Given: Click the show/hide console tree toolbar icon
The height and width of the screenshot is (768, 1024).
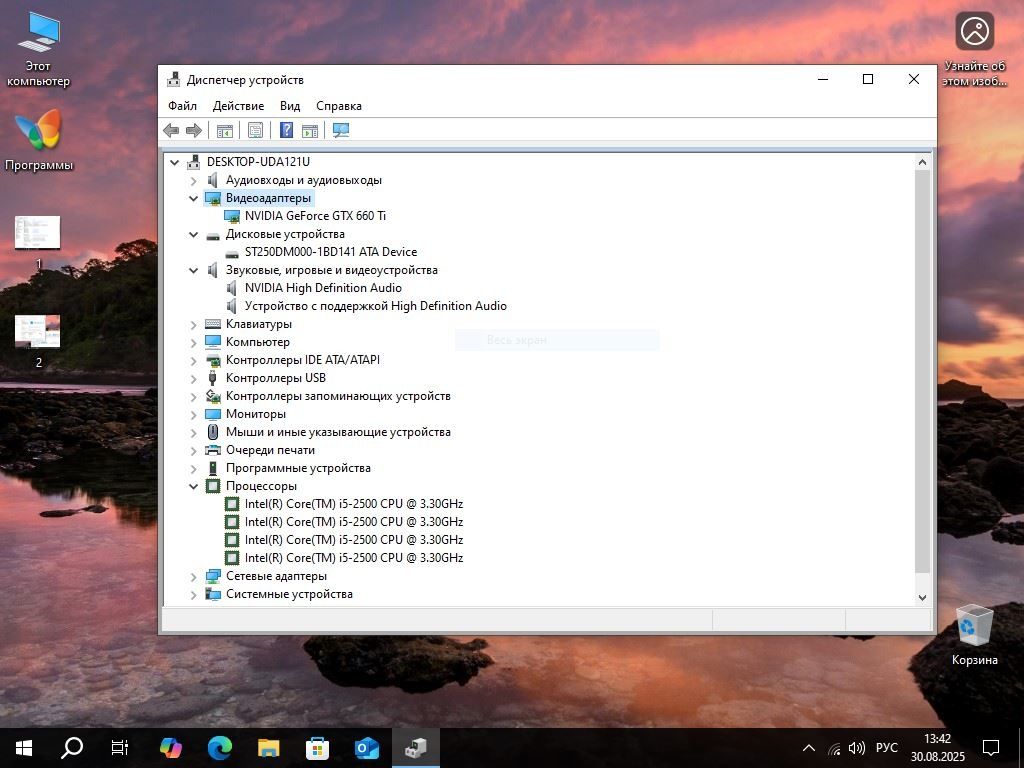Looking at the screenshot, I should coord(225,131).
